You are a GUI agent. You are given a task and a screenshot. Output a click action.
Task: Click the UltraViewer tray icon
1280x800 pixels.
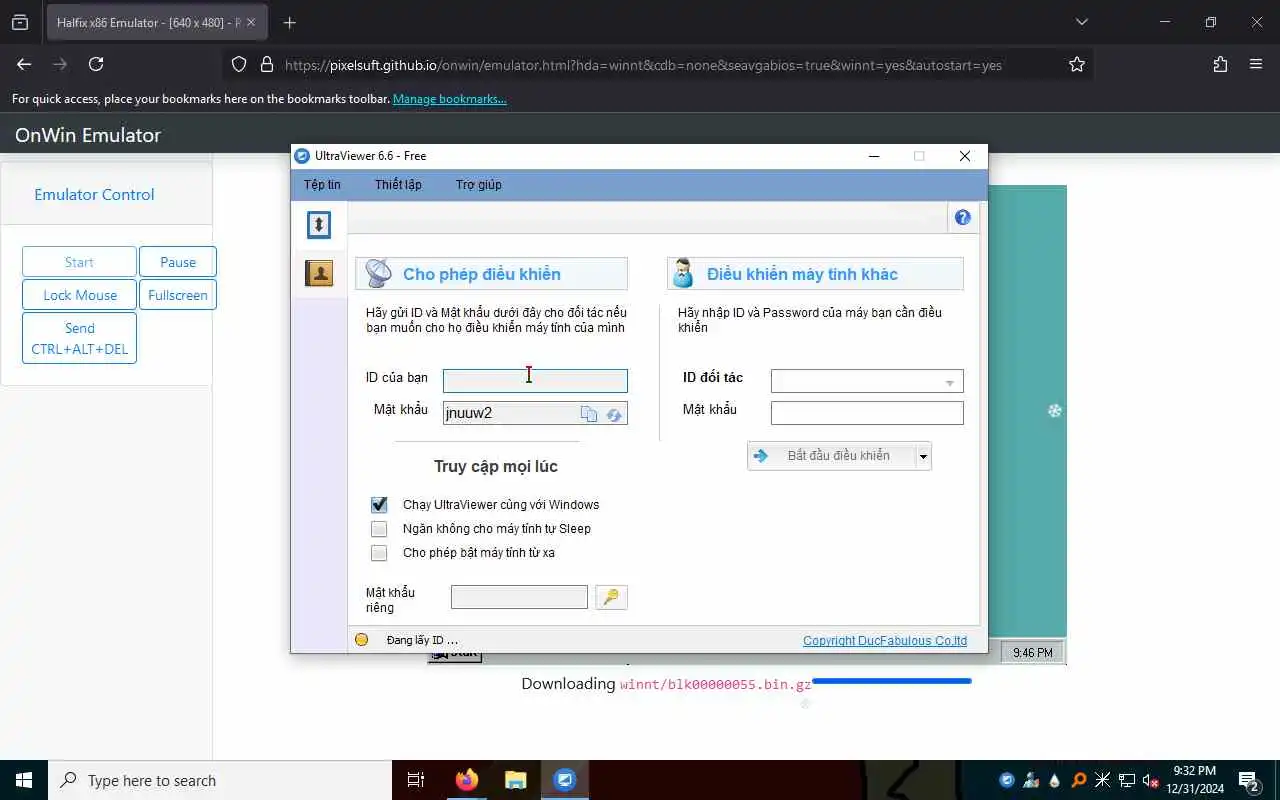click(1007, 780)
